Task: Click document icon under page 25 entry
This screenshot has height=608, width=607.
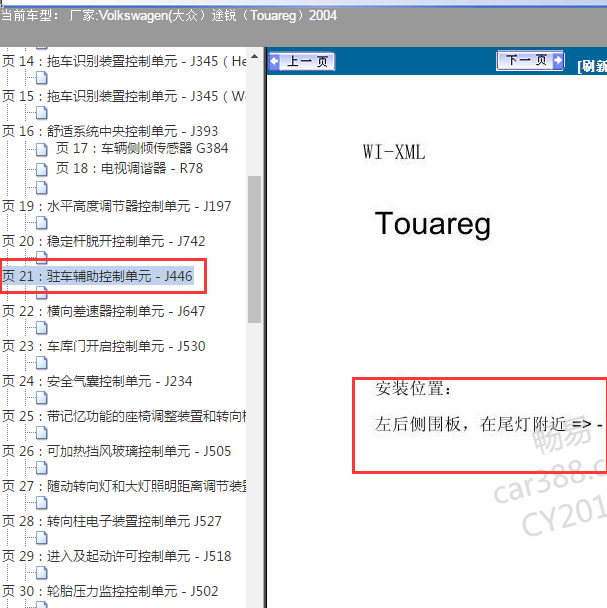Action: 42,433
